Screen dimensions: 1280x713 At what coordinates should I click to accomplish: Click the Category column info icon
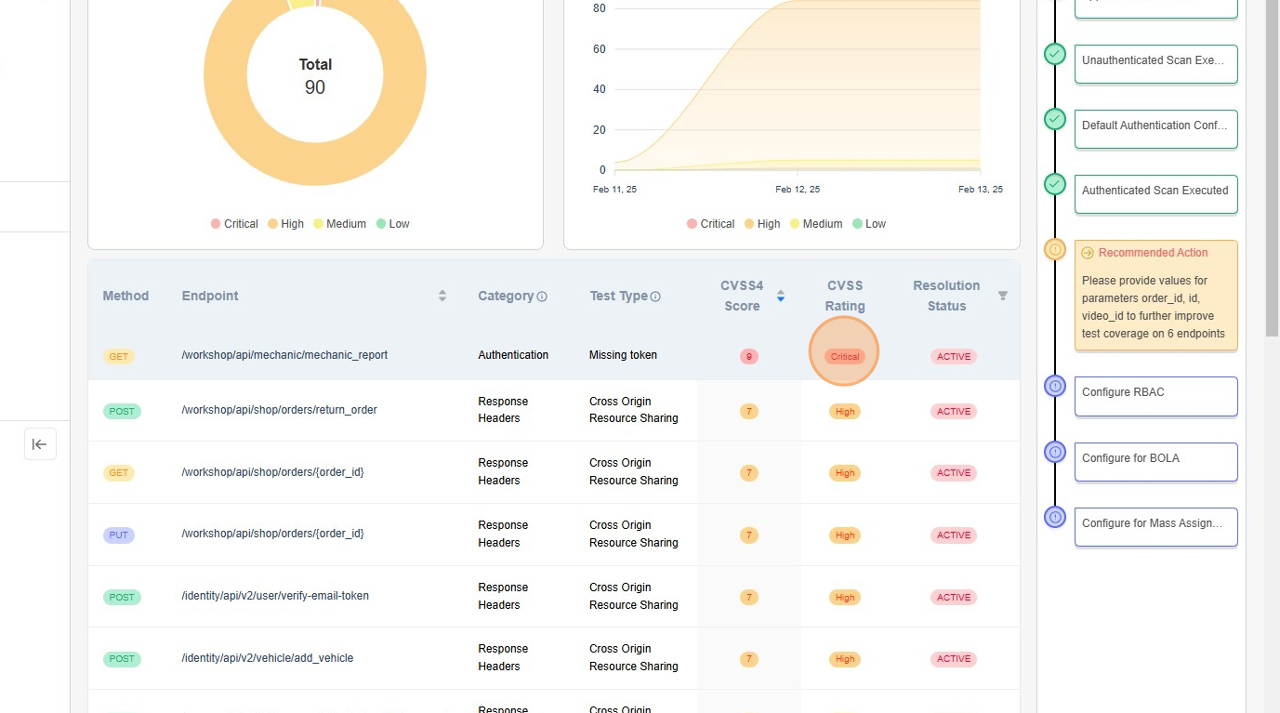[x=542, y=297]
